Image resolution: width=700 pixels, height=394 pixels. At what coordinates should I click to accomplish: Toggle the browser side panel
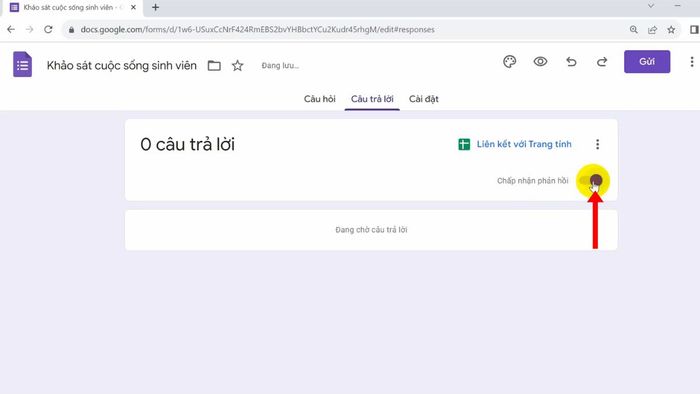[x=694, y=29]
